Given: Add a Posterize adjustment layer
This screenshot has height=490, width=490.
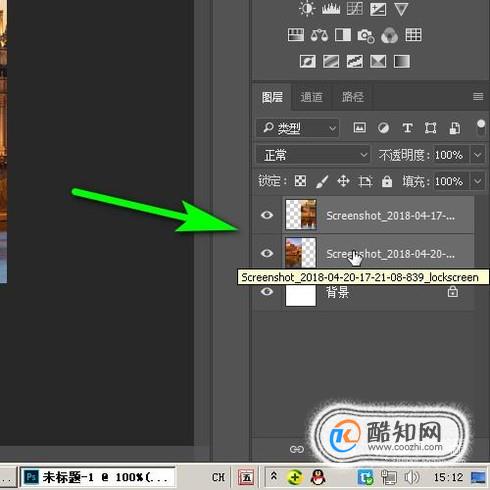Looking at the screenshot, I should (x=331, y=61).
